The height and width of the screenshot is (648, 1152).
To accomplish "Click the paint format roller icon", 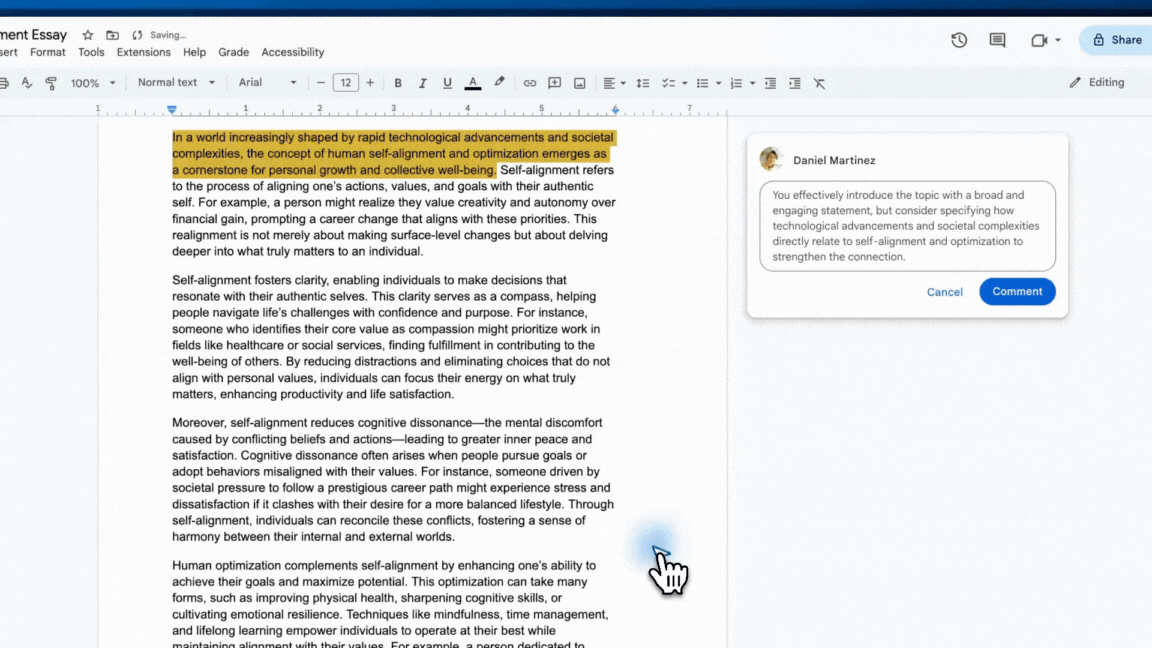I will pyautogui.click(x=51, y=83).
